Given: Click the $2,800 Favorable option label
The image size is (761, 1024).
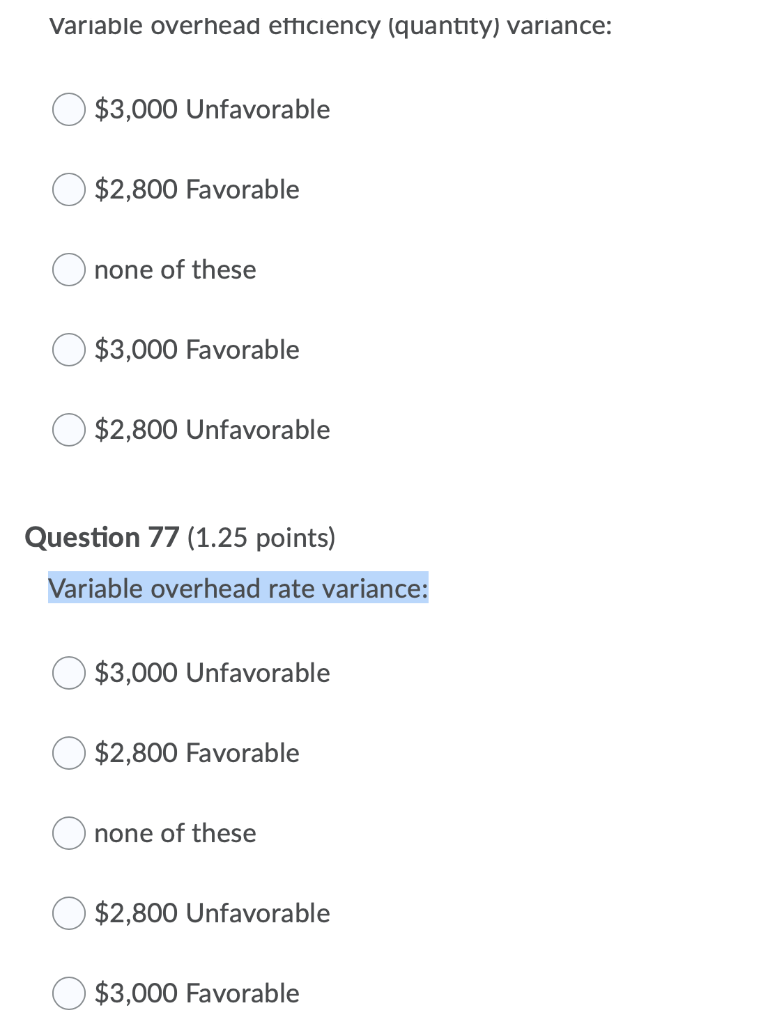Looking at the screenshot, I should point(197,189).
